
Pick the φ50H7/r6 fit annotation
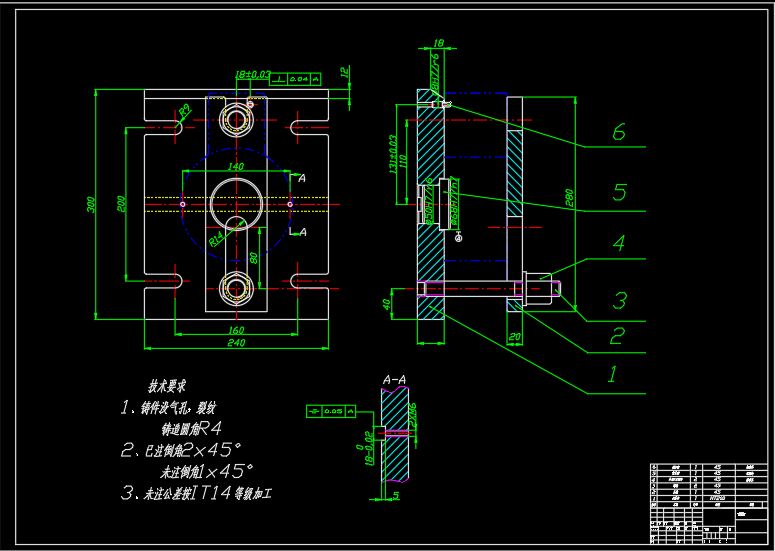point(429,201)
